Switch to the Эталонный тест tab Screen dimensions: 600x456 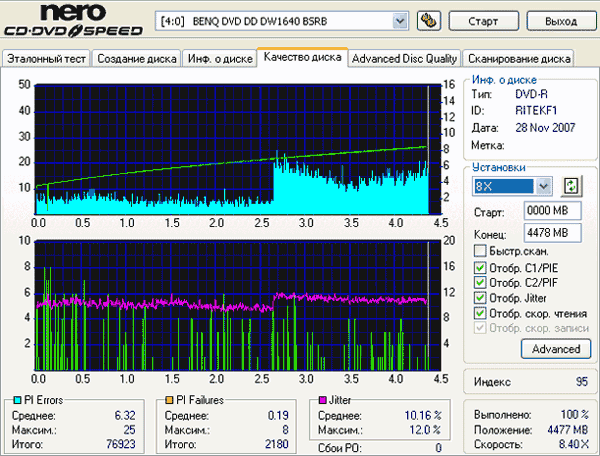click(x=46, y=59)
